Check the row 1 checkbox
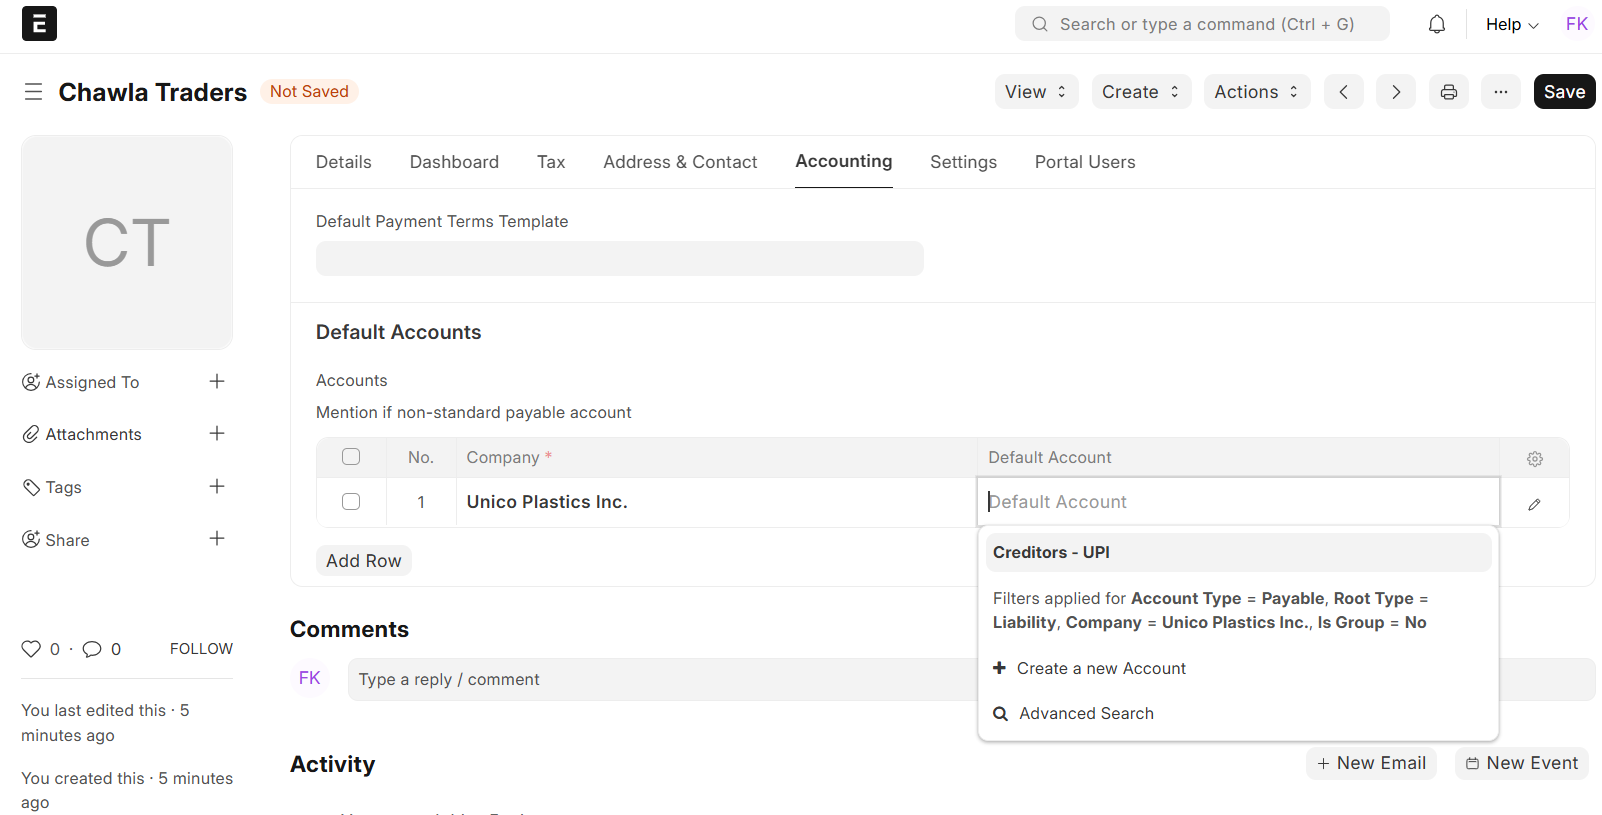 tap(351, 502)
